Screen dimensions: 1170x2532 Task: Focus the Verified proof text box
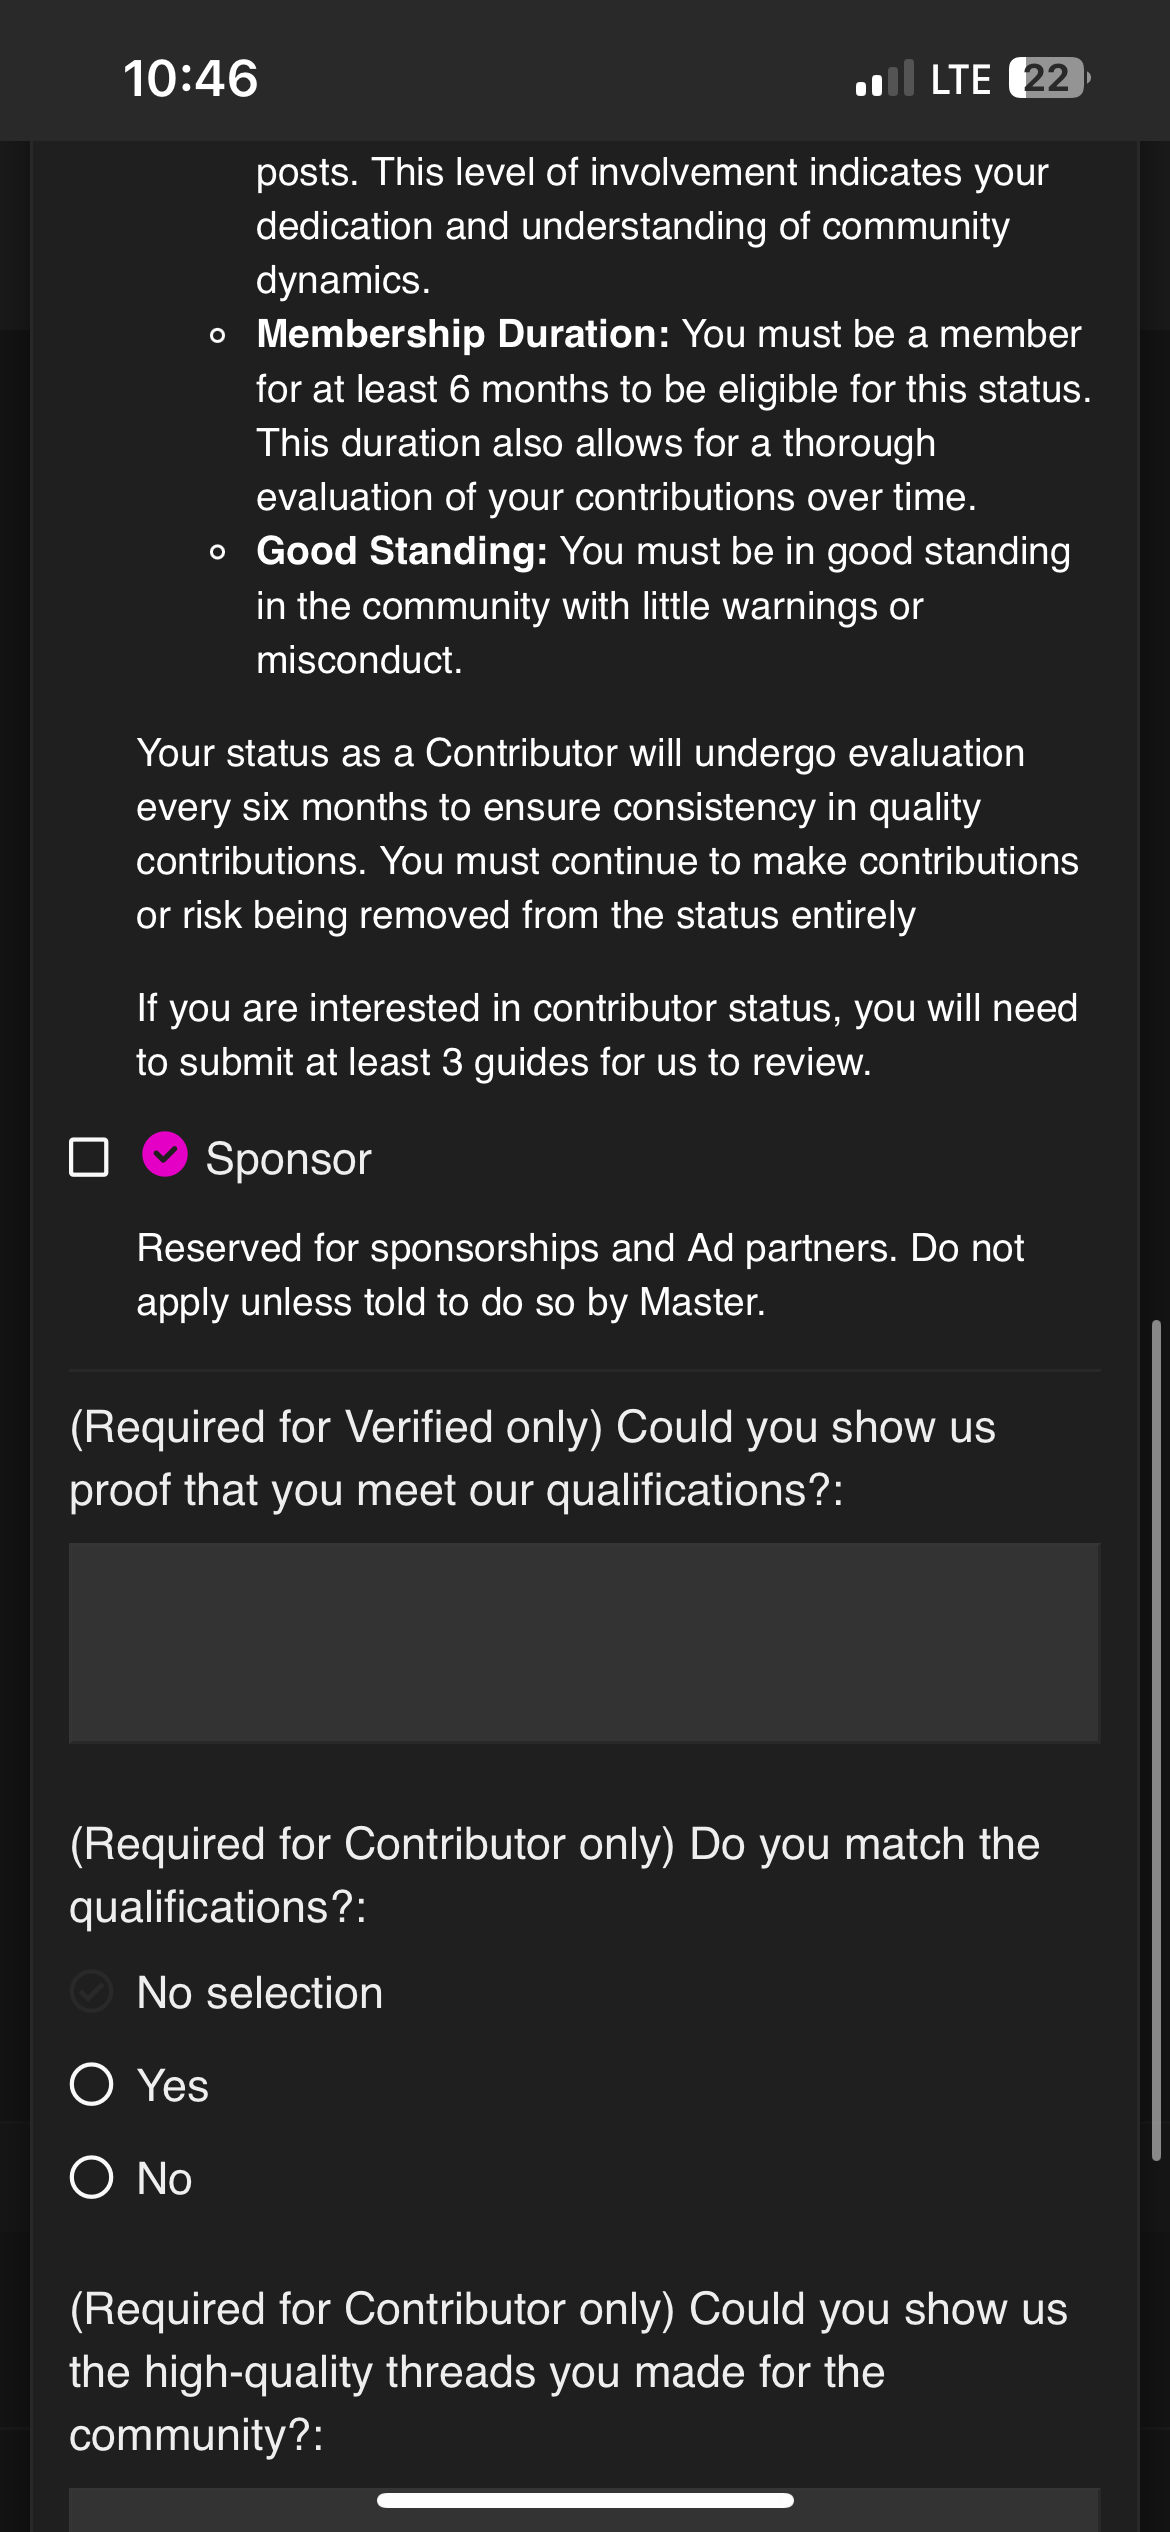(584, 1642)
